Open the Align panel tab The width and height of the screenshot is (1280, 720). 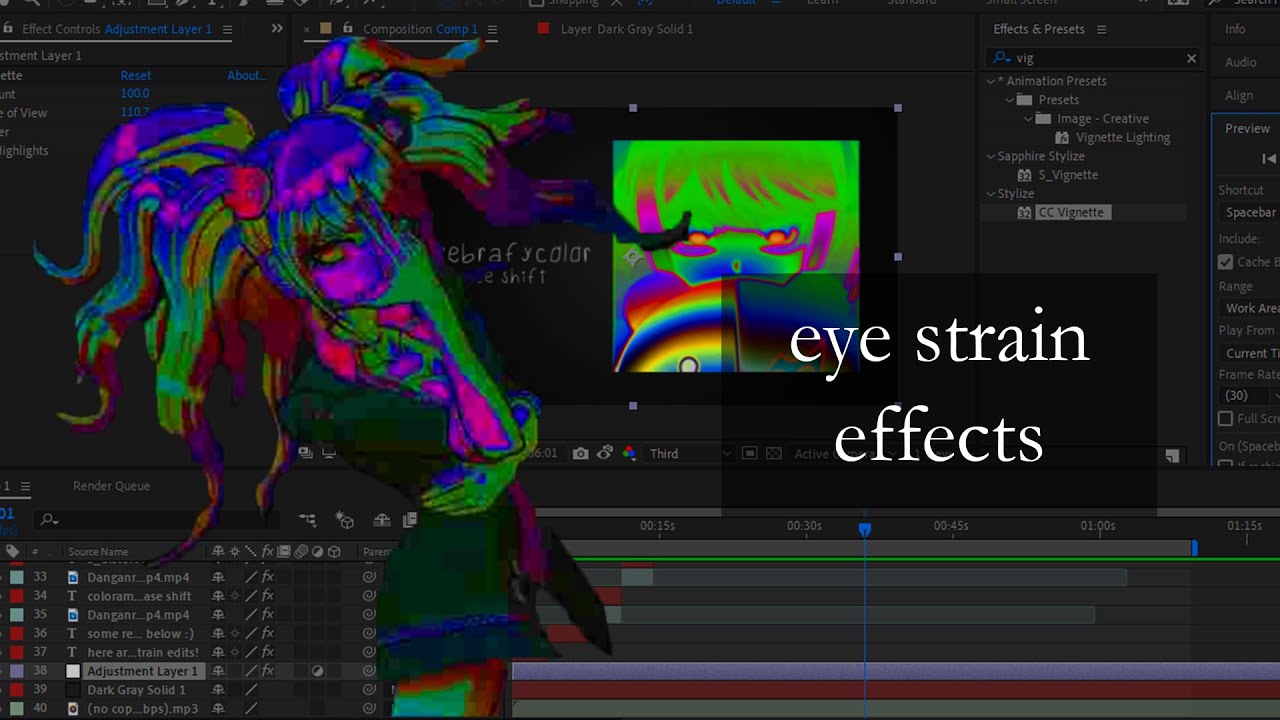1239,96
